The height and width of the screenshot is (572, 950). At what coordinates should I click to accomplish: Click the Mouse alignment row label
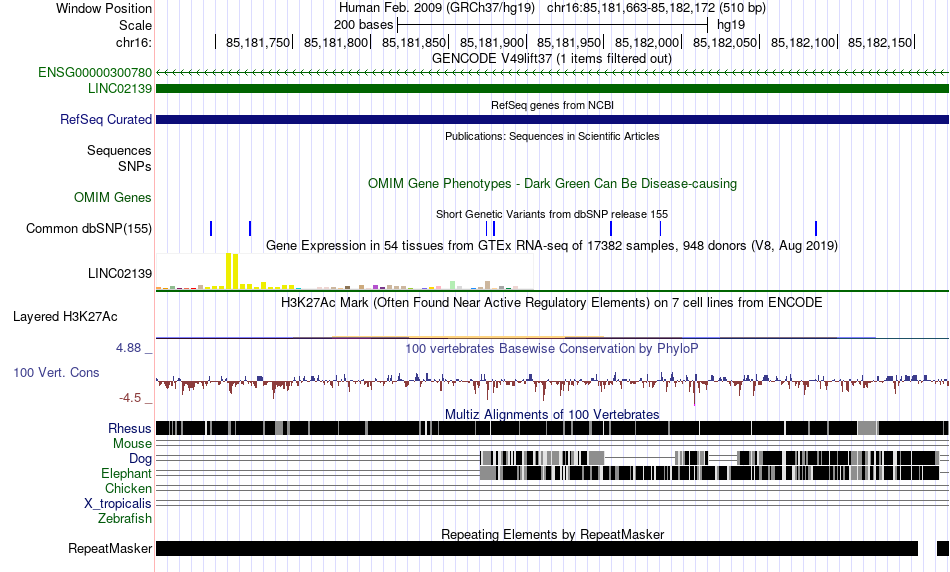(132, 444)
